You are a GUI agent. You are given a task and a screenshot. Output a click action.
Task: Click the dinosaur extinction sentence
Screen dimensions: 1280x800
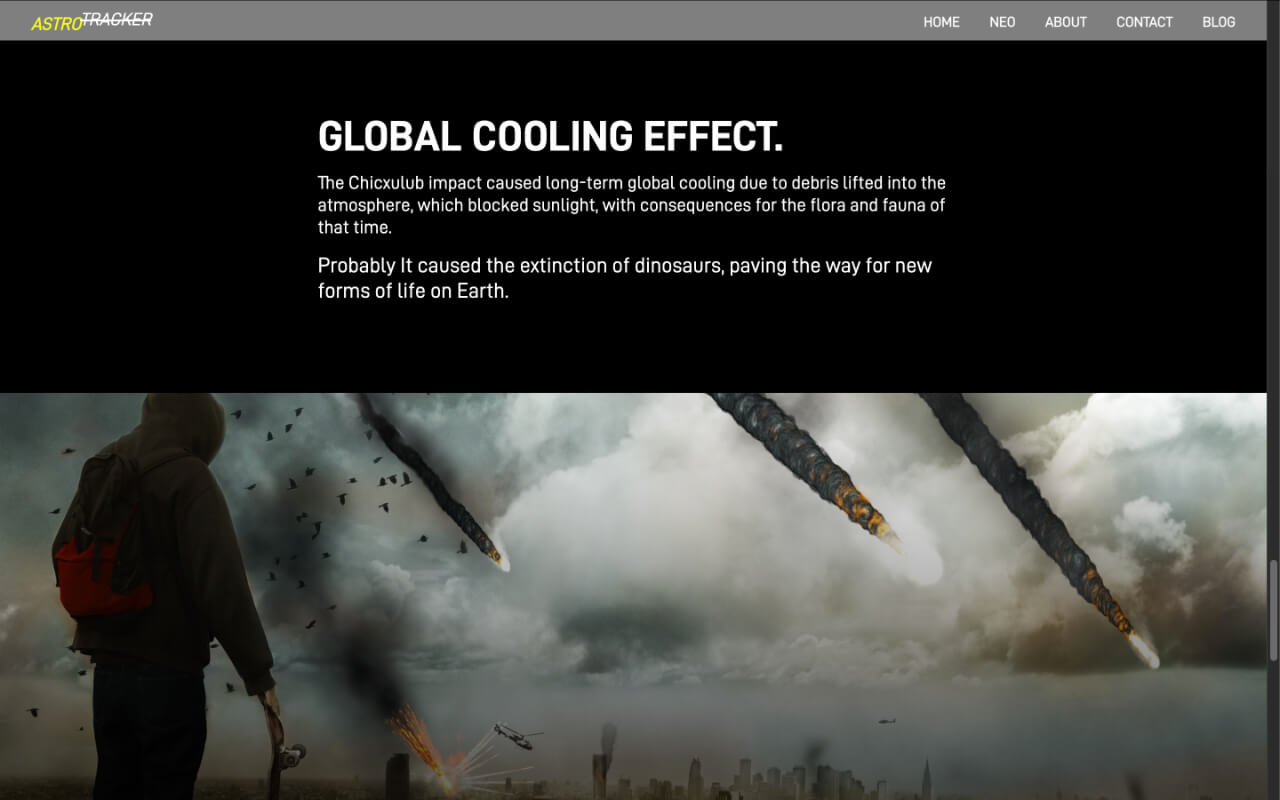(x=624, y=277)
